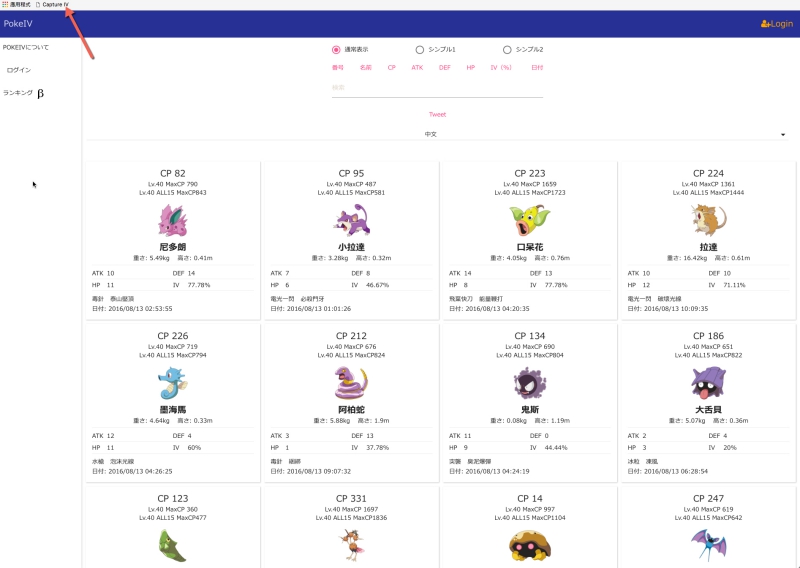Click the 尼多朗 name text
The height and width of the screenshot is (568, 800).
coord(173,247)
